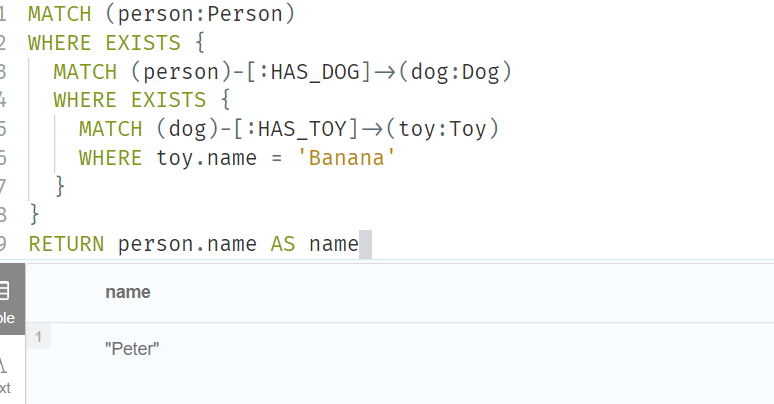Click the AS keyword on last line
Image resolution: width=774 pixels, height=404 pixels.
tap(283, 244)
